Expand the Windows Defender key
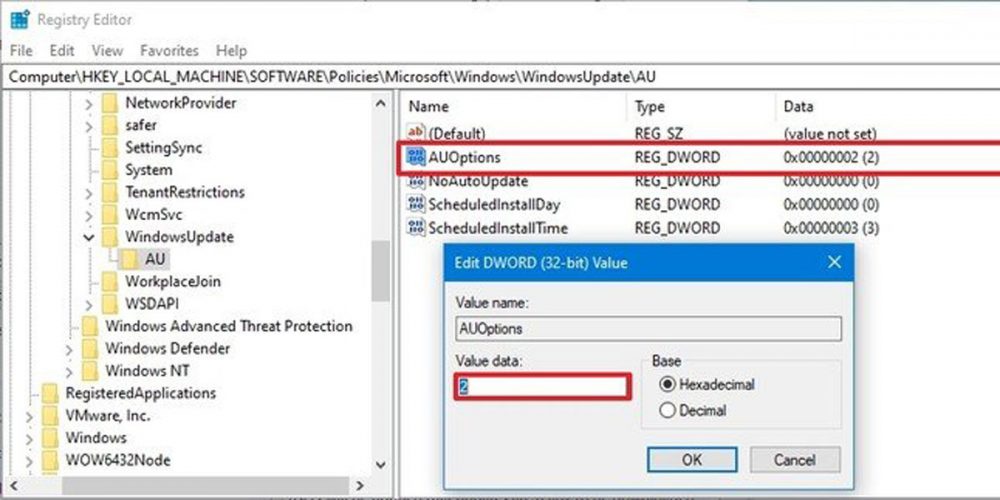The height and width of the screenshot is (500, 1000). coord(68,349)
